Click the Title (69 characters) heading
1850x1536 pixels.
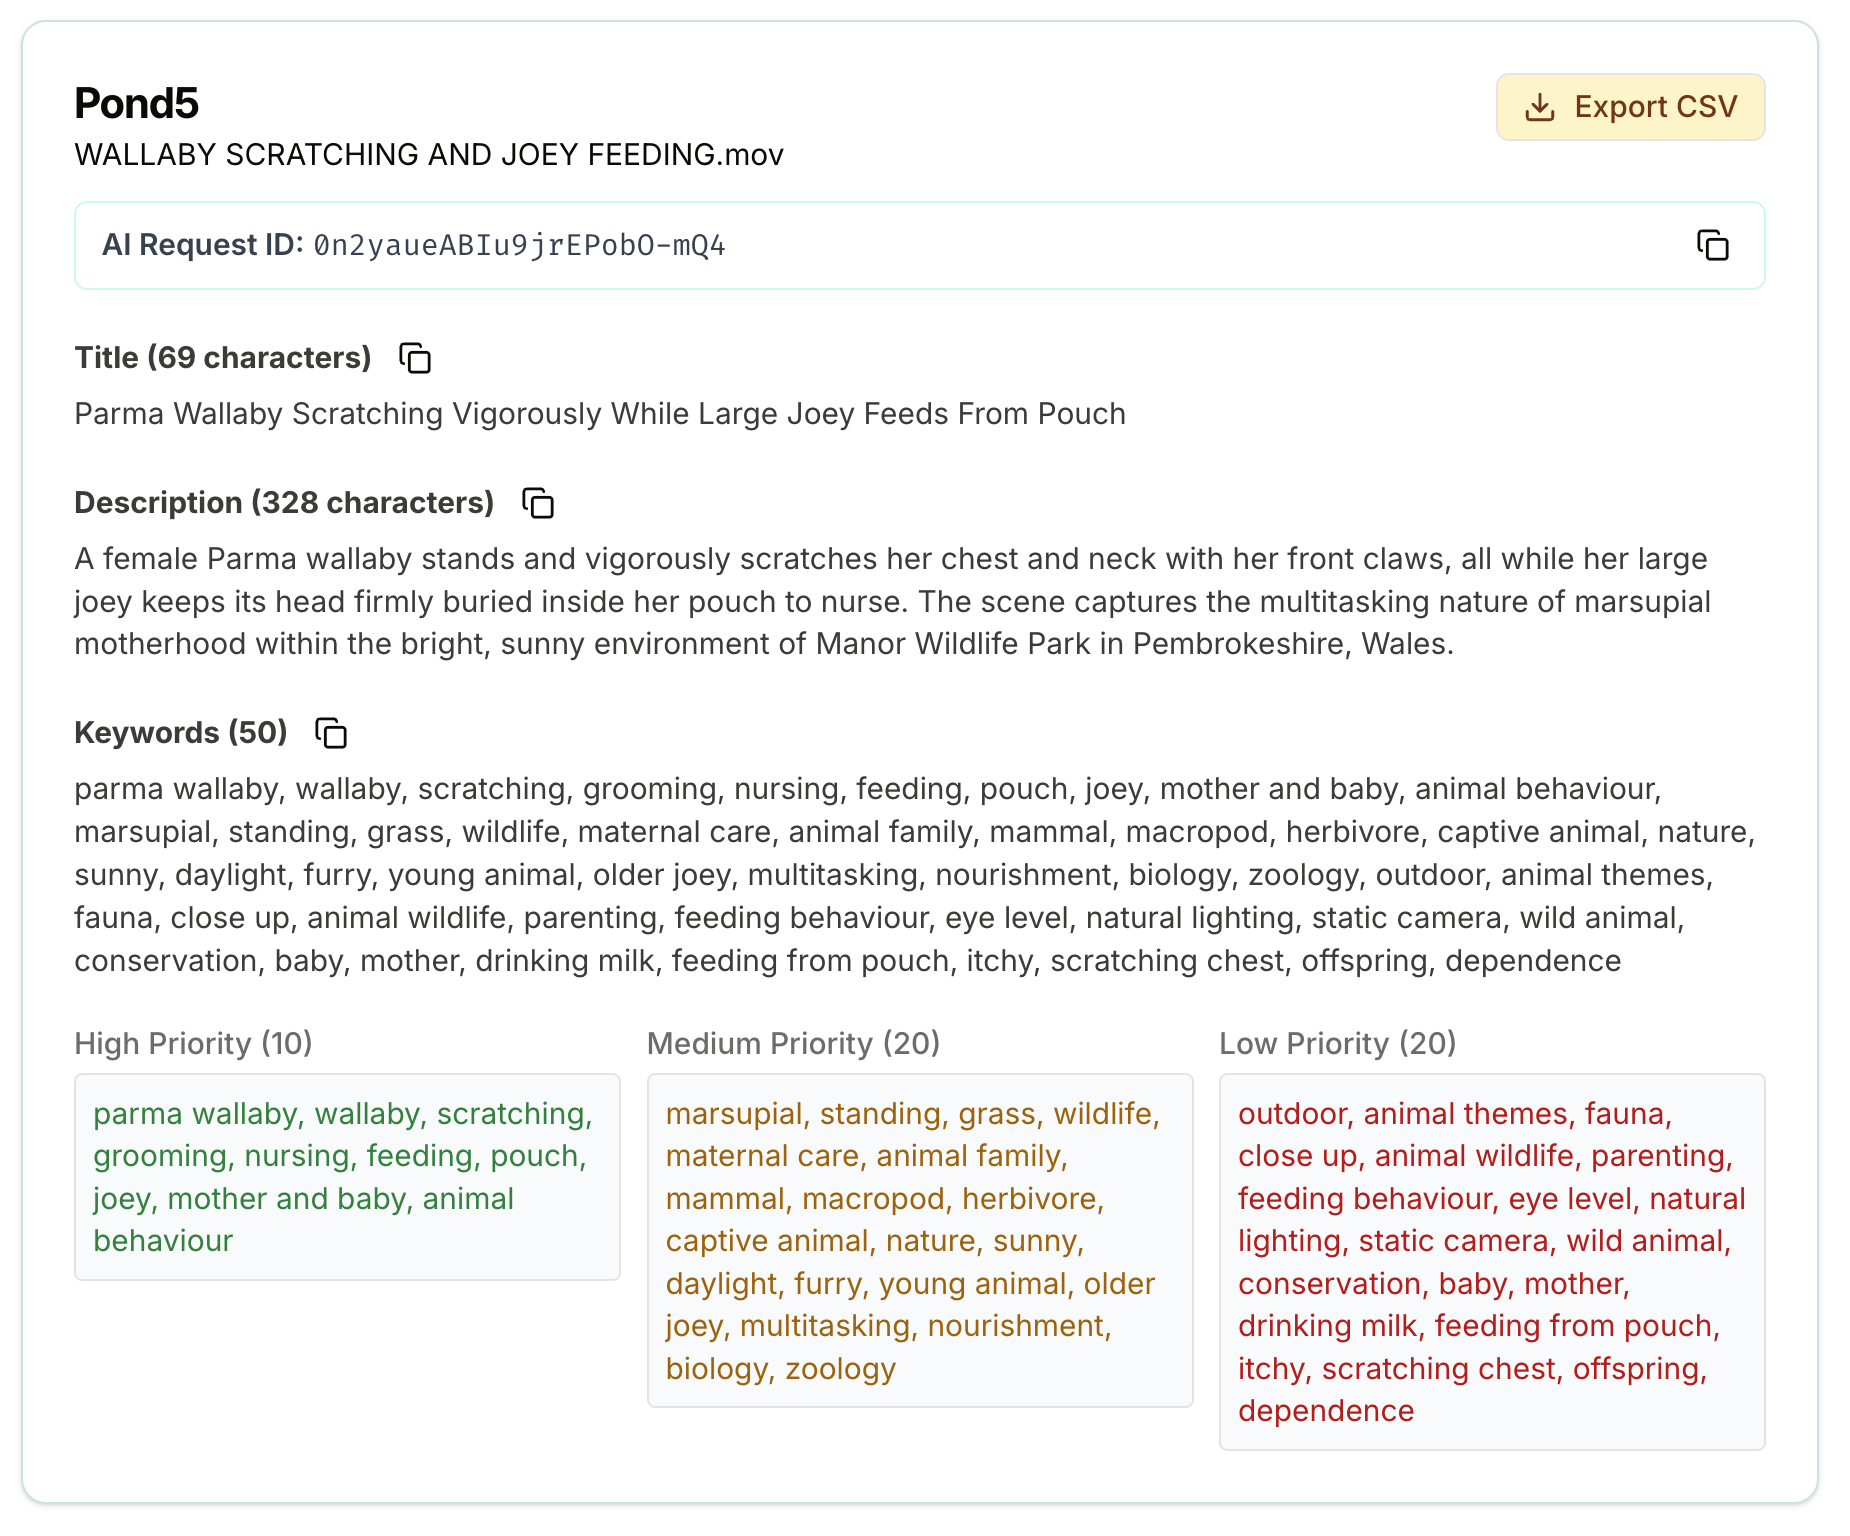223,358
